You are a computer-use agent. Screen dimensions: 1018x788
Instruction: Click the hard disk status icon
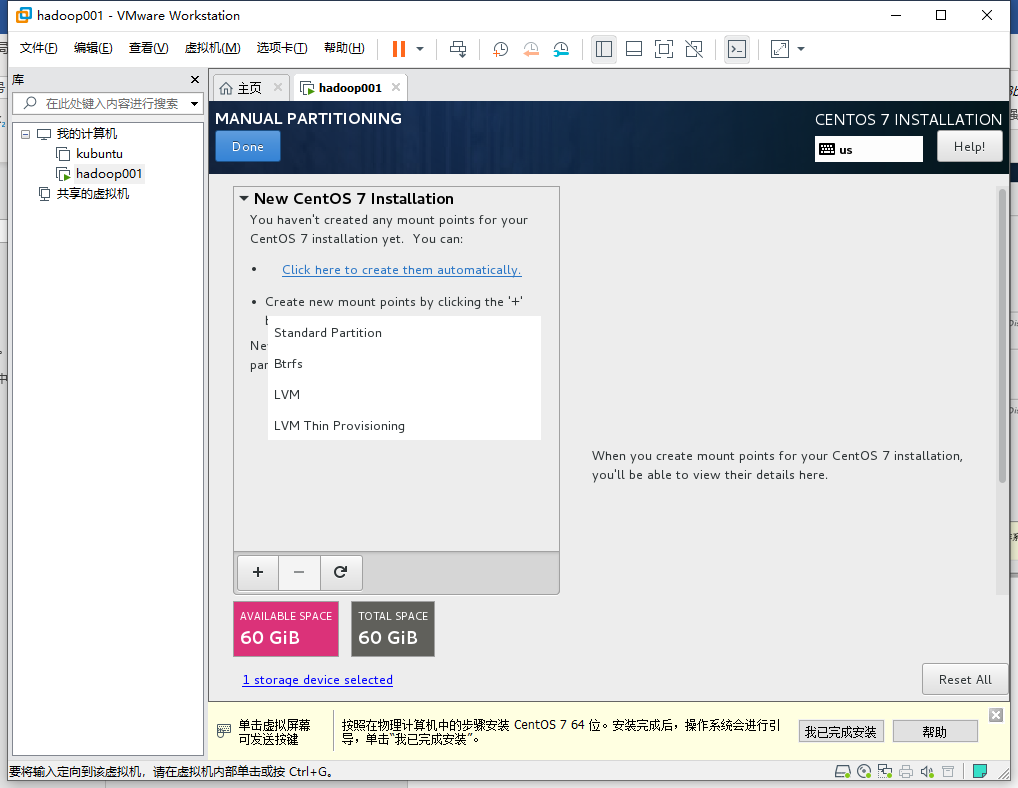coord(843,771)
